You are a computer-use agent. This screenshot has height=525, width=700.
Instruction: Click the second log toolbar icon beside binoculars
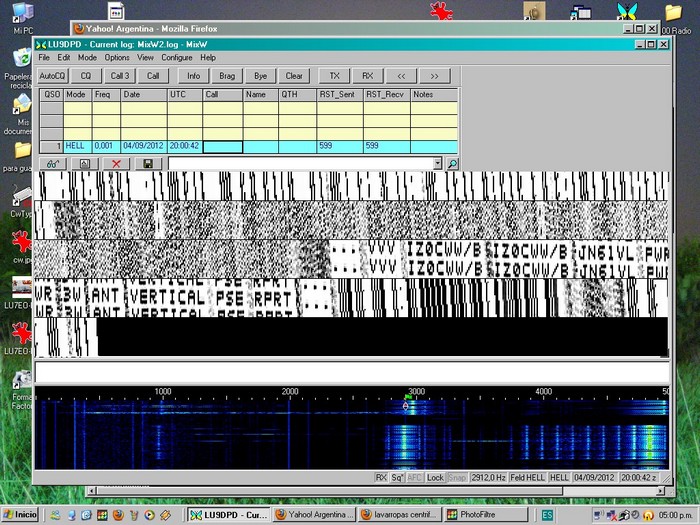(x=85, y=163)
